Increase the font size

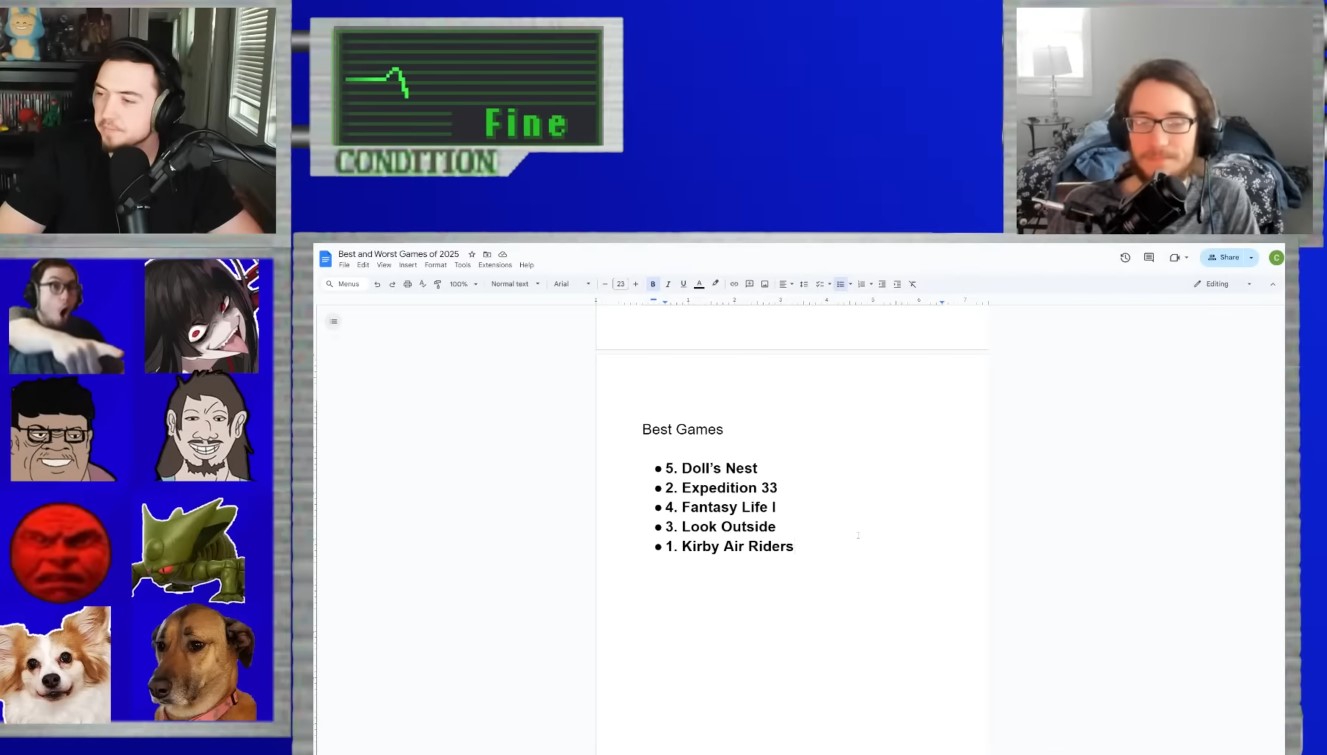[635, 284]
